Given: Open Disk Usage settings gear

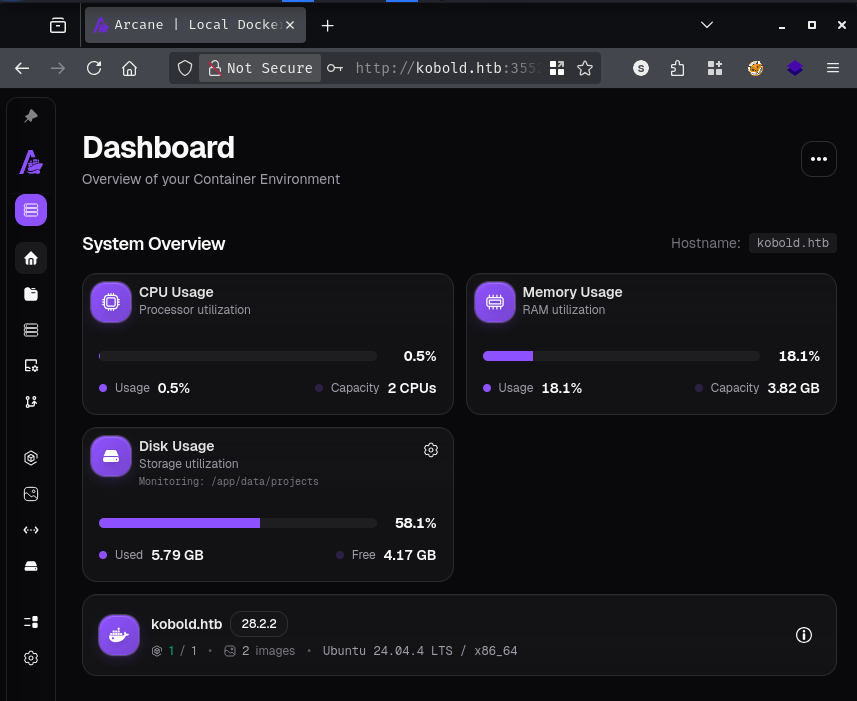Looking at the screenshot, I should click(x=431, y=450).
